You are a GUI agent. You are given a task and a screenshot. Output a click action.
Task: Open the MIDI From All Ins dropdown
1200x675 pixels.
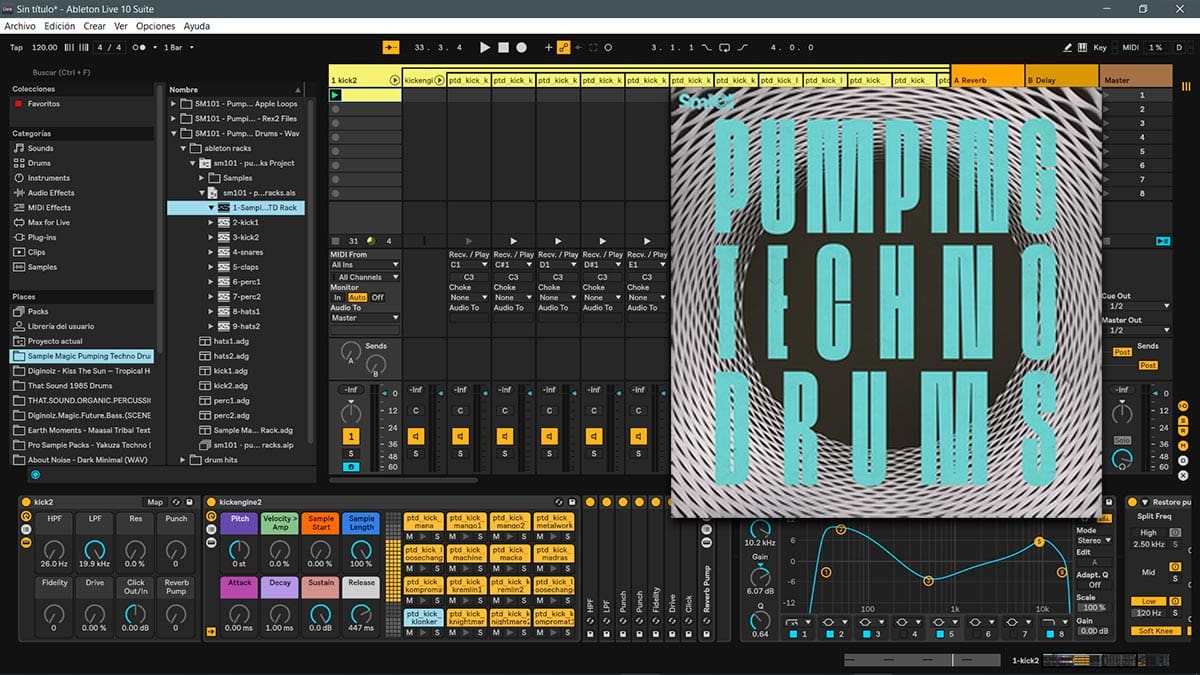(x=364, y=265)
